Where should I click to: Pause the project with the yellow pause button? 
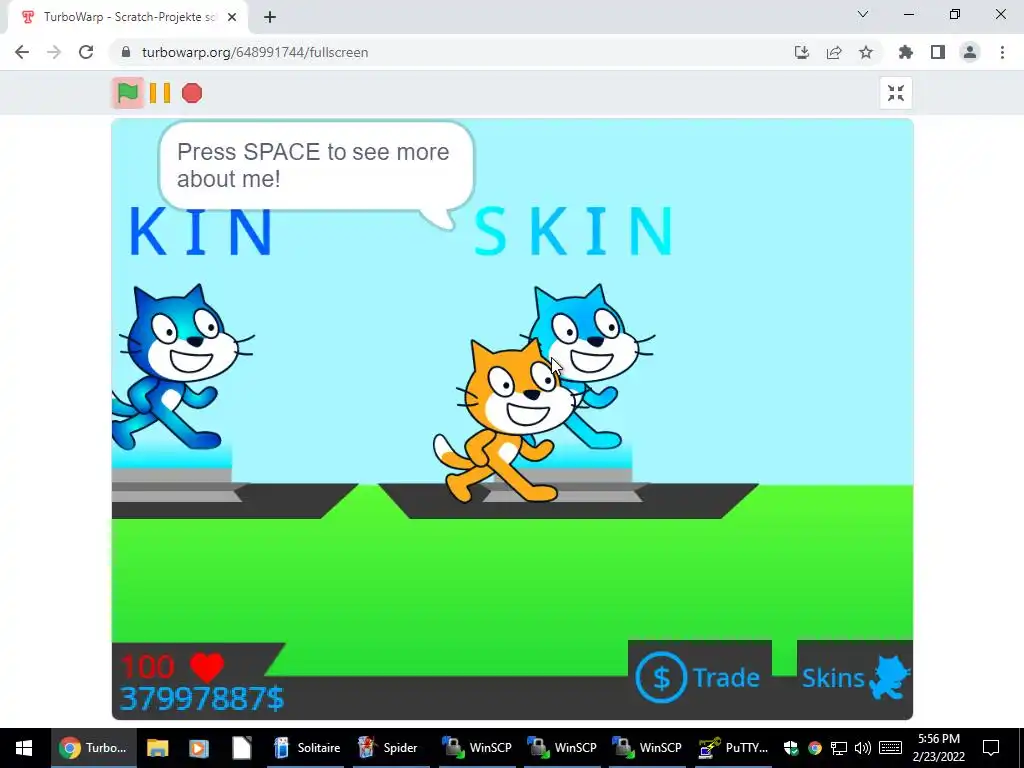(x=160, y=93)
